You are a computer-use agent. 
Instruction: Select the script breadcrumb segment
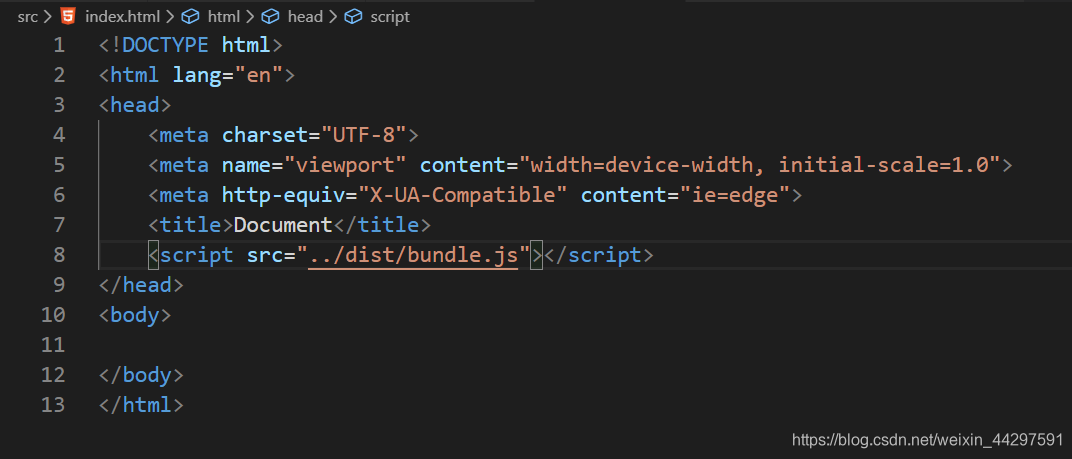point(390,16)
